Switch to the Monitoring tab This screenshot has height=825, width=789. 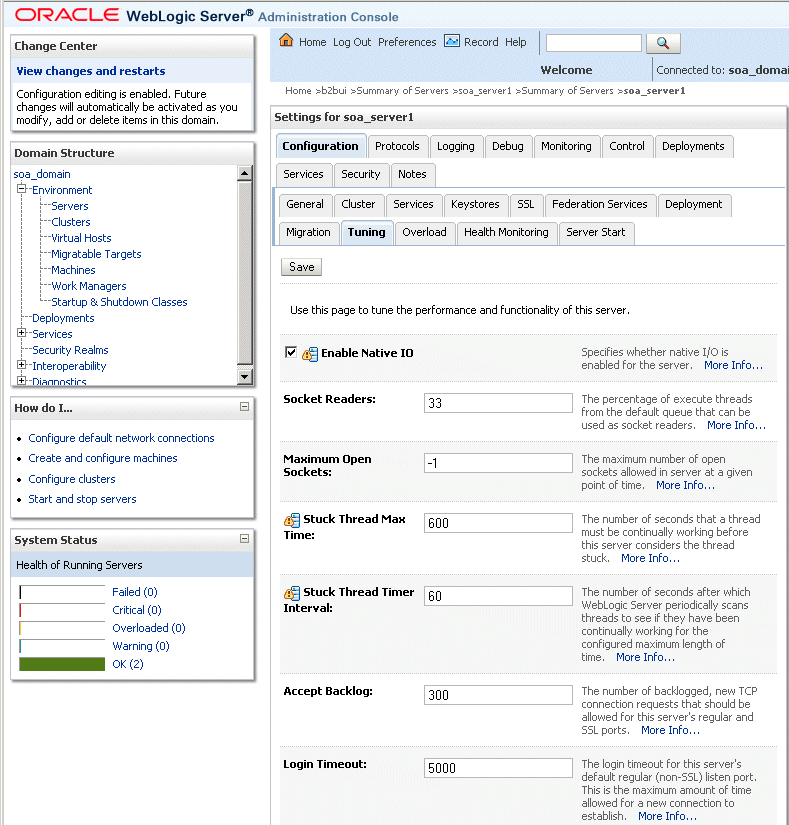click(x=566, y=146)
